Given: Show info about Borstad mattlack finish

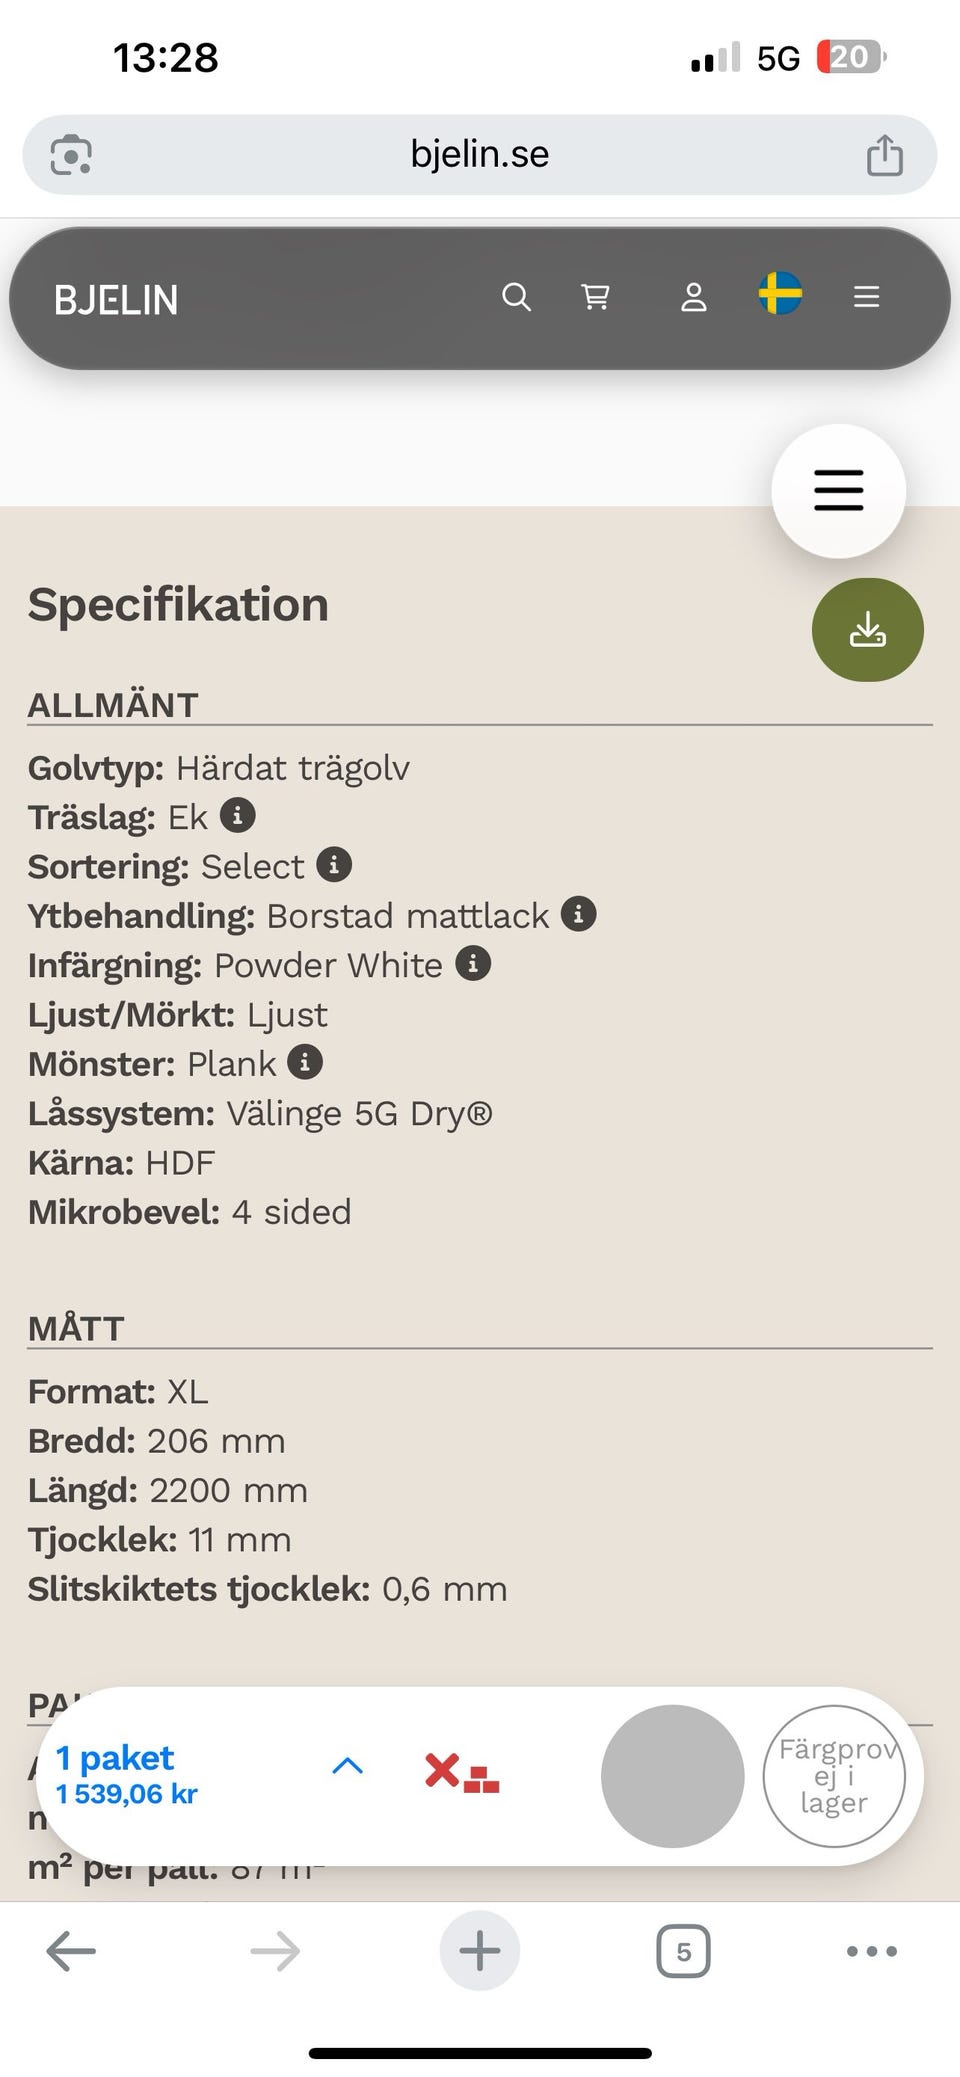Looking at the screenshot, I should tap(578, 914).
